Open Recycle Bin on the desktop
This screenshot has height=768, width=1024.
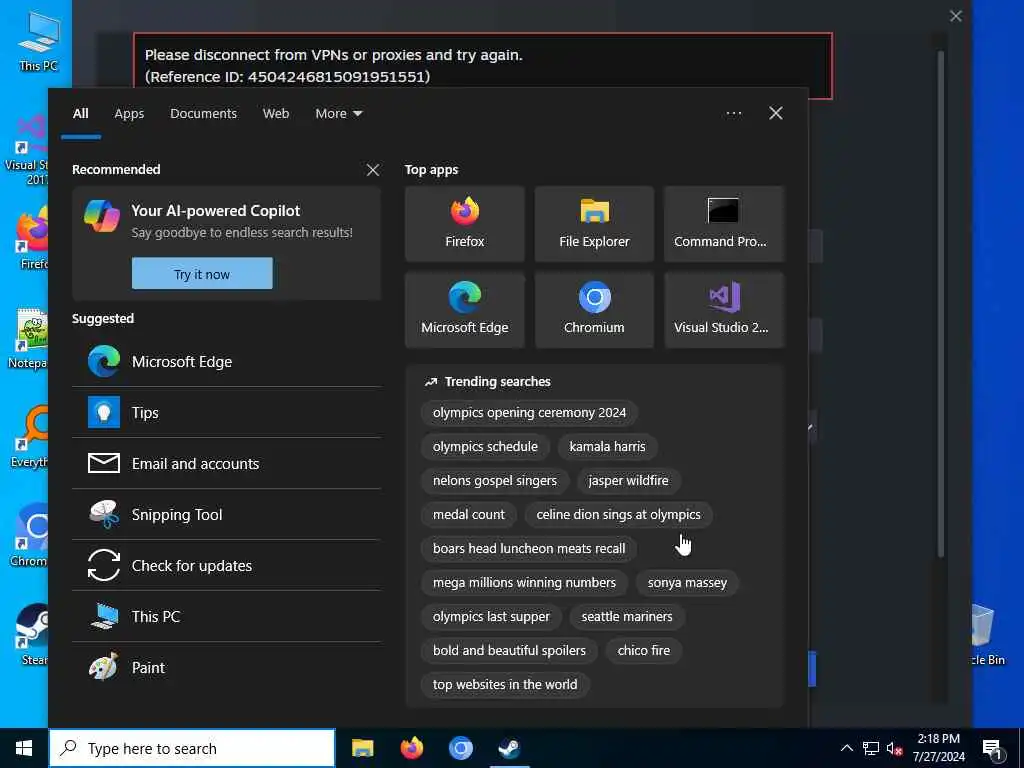pos(988,634)
